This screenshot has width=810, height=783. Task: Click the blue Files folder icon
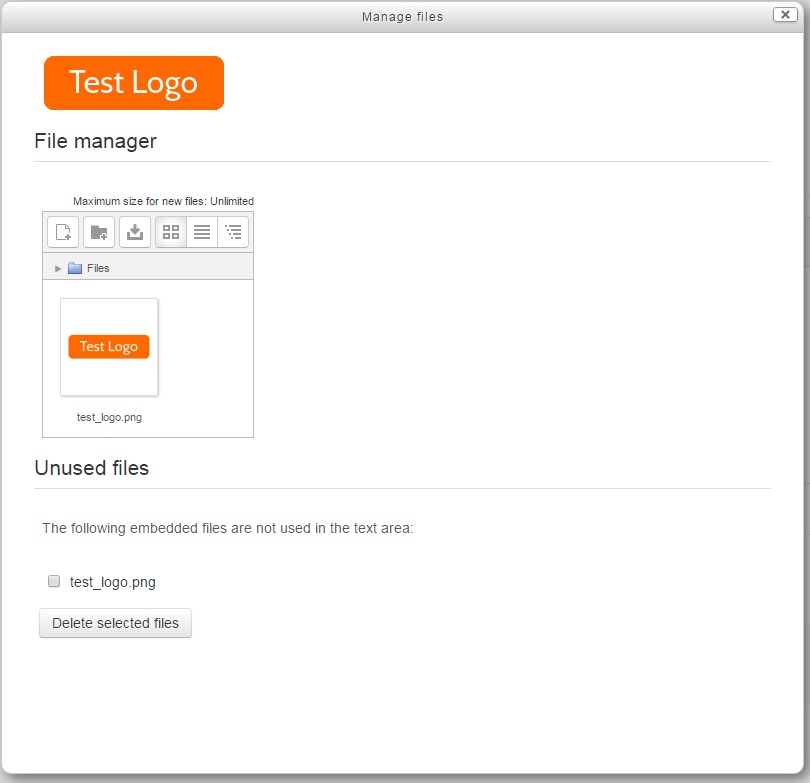click(75, 268)
